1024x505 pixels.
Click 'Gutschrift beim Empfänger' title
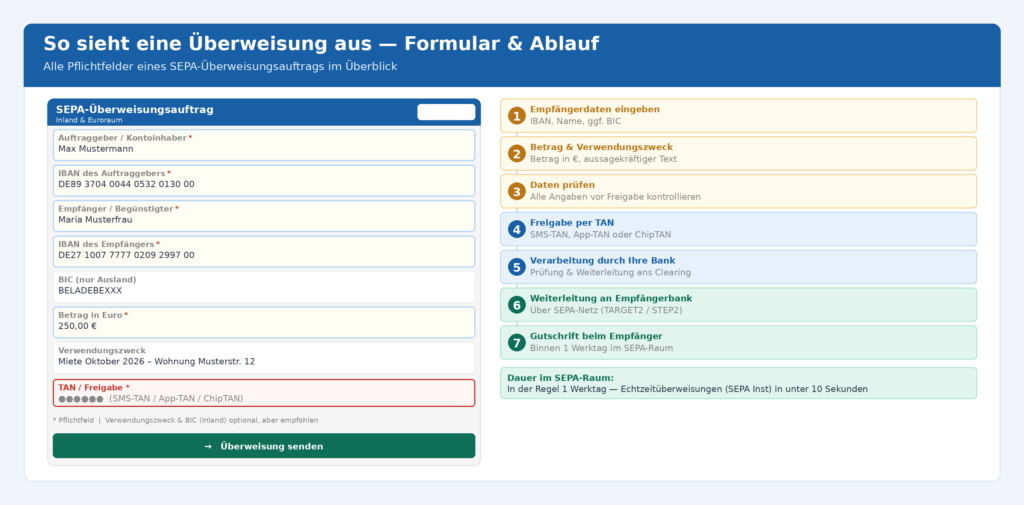pos(596,336)
